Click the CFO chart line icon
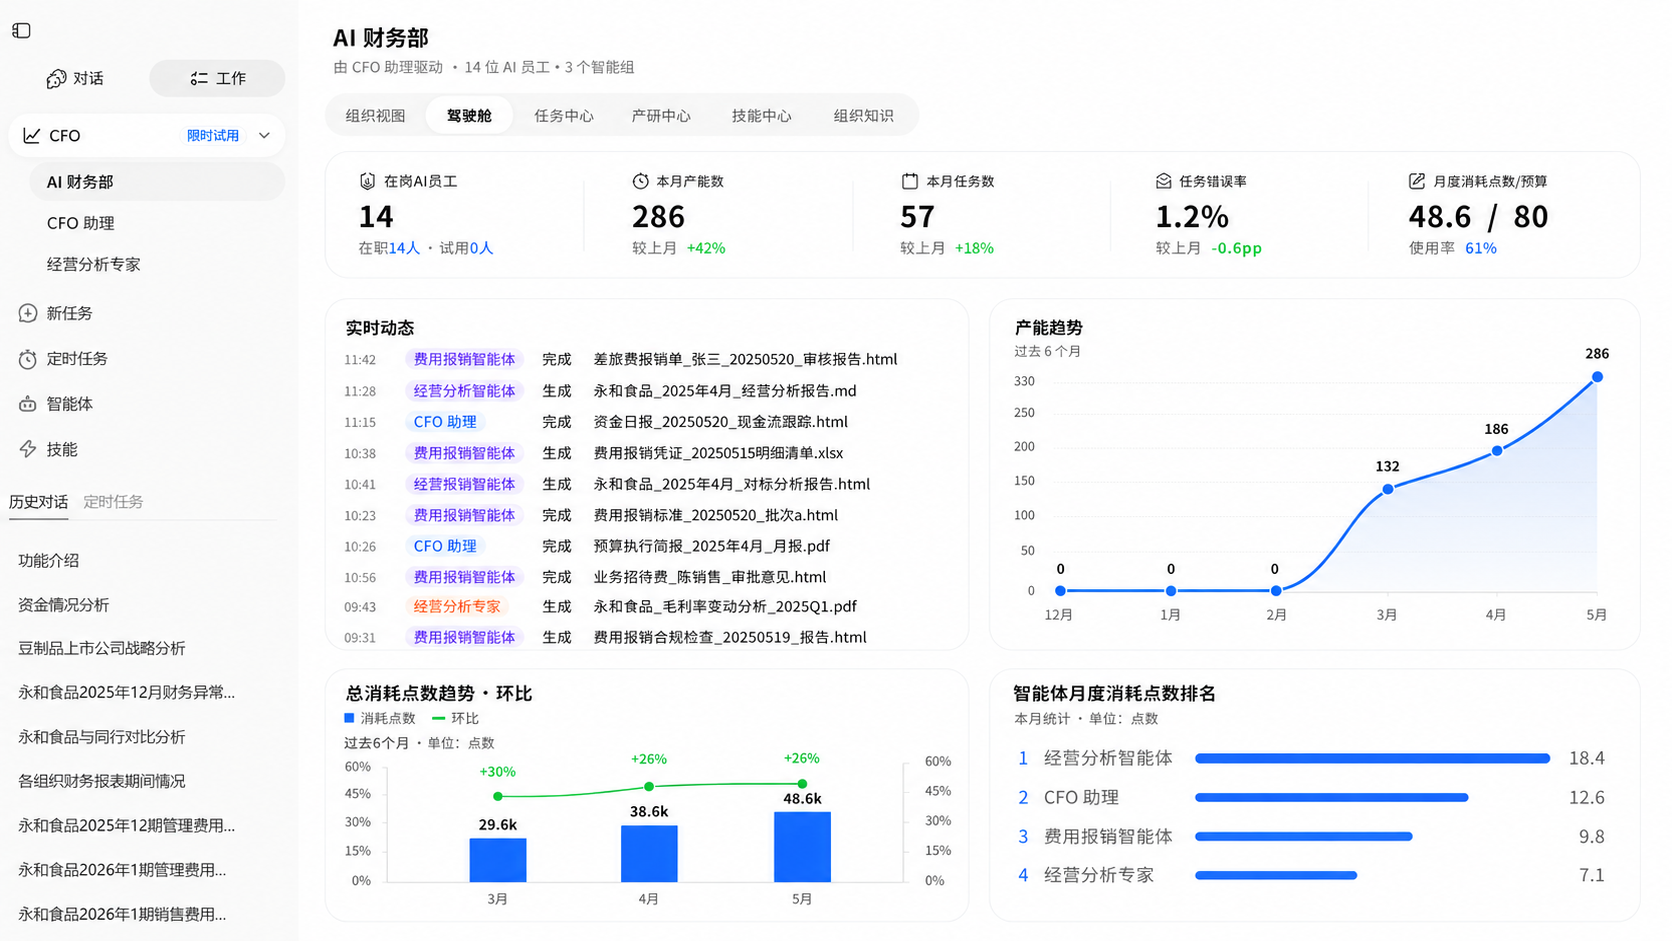This screenshot has width=1672, height=941. coord(32,135)
